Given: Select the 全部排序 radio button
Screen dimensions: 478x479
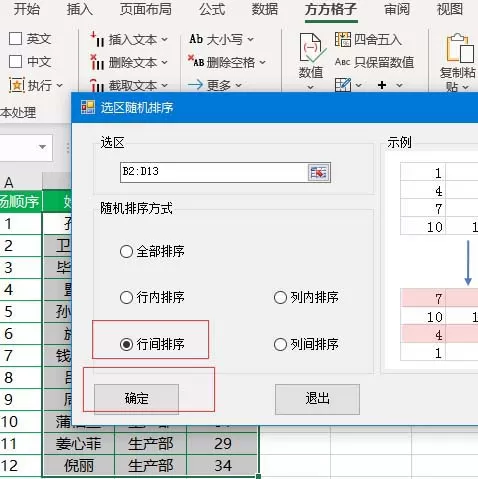Looking at the screenshot, I should coord(126,252).
